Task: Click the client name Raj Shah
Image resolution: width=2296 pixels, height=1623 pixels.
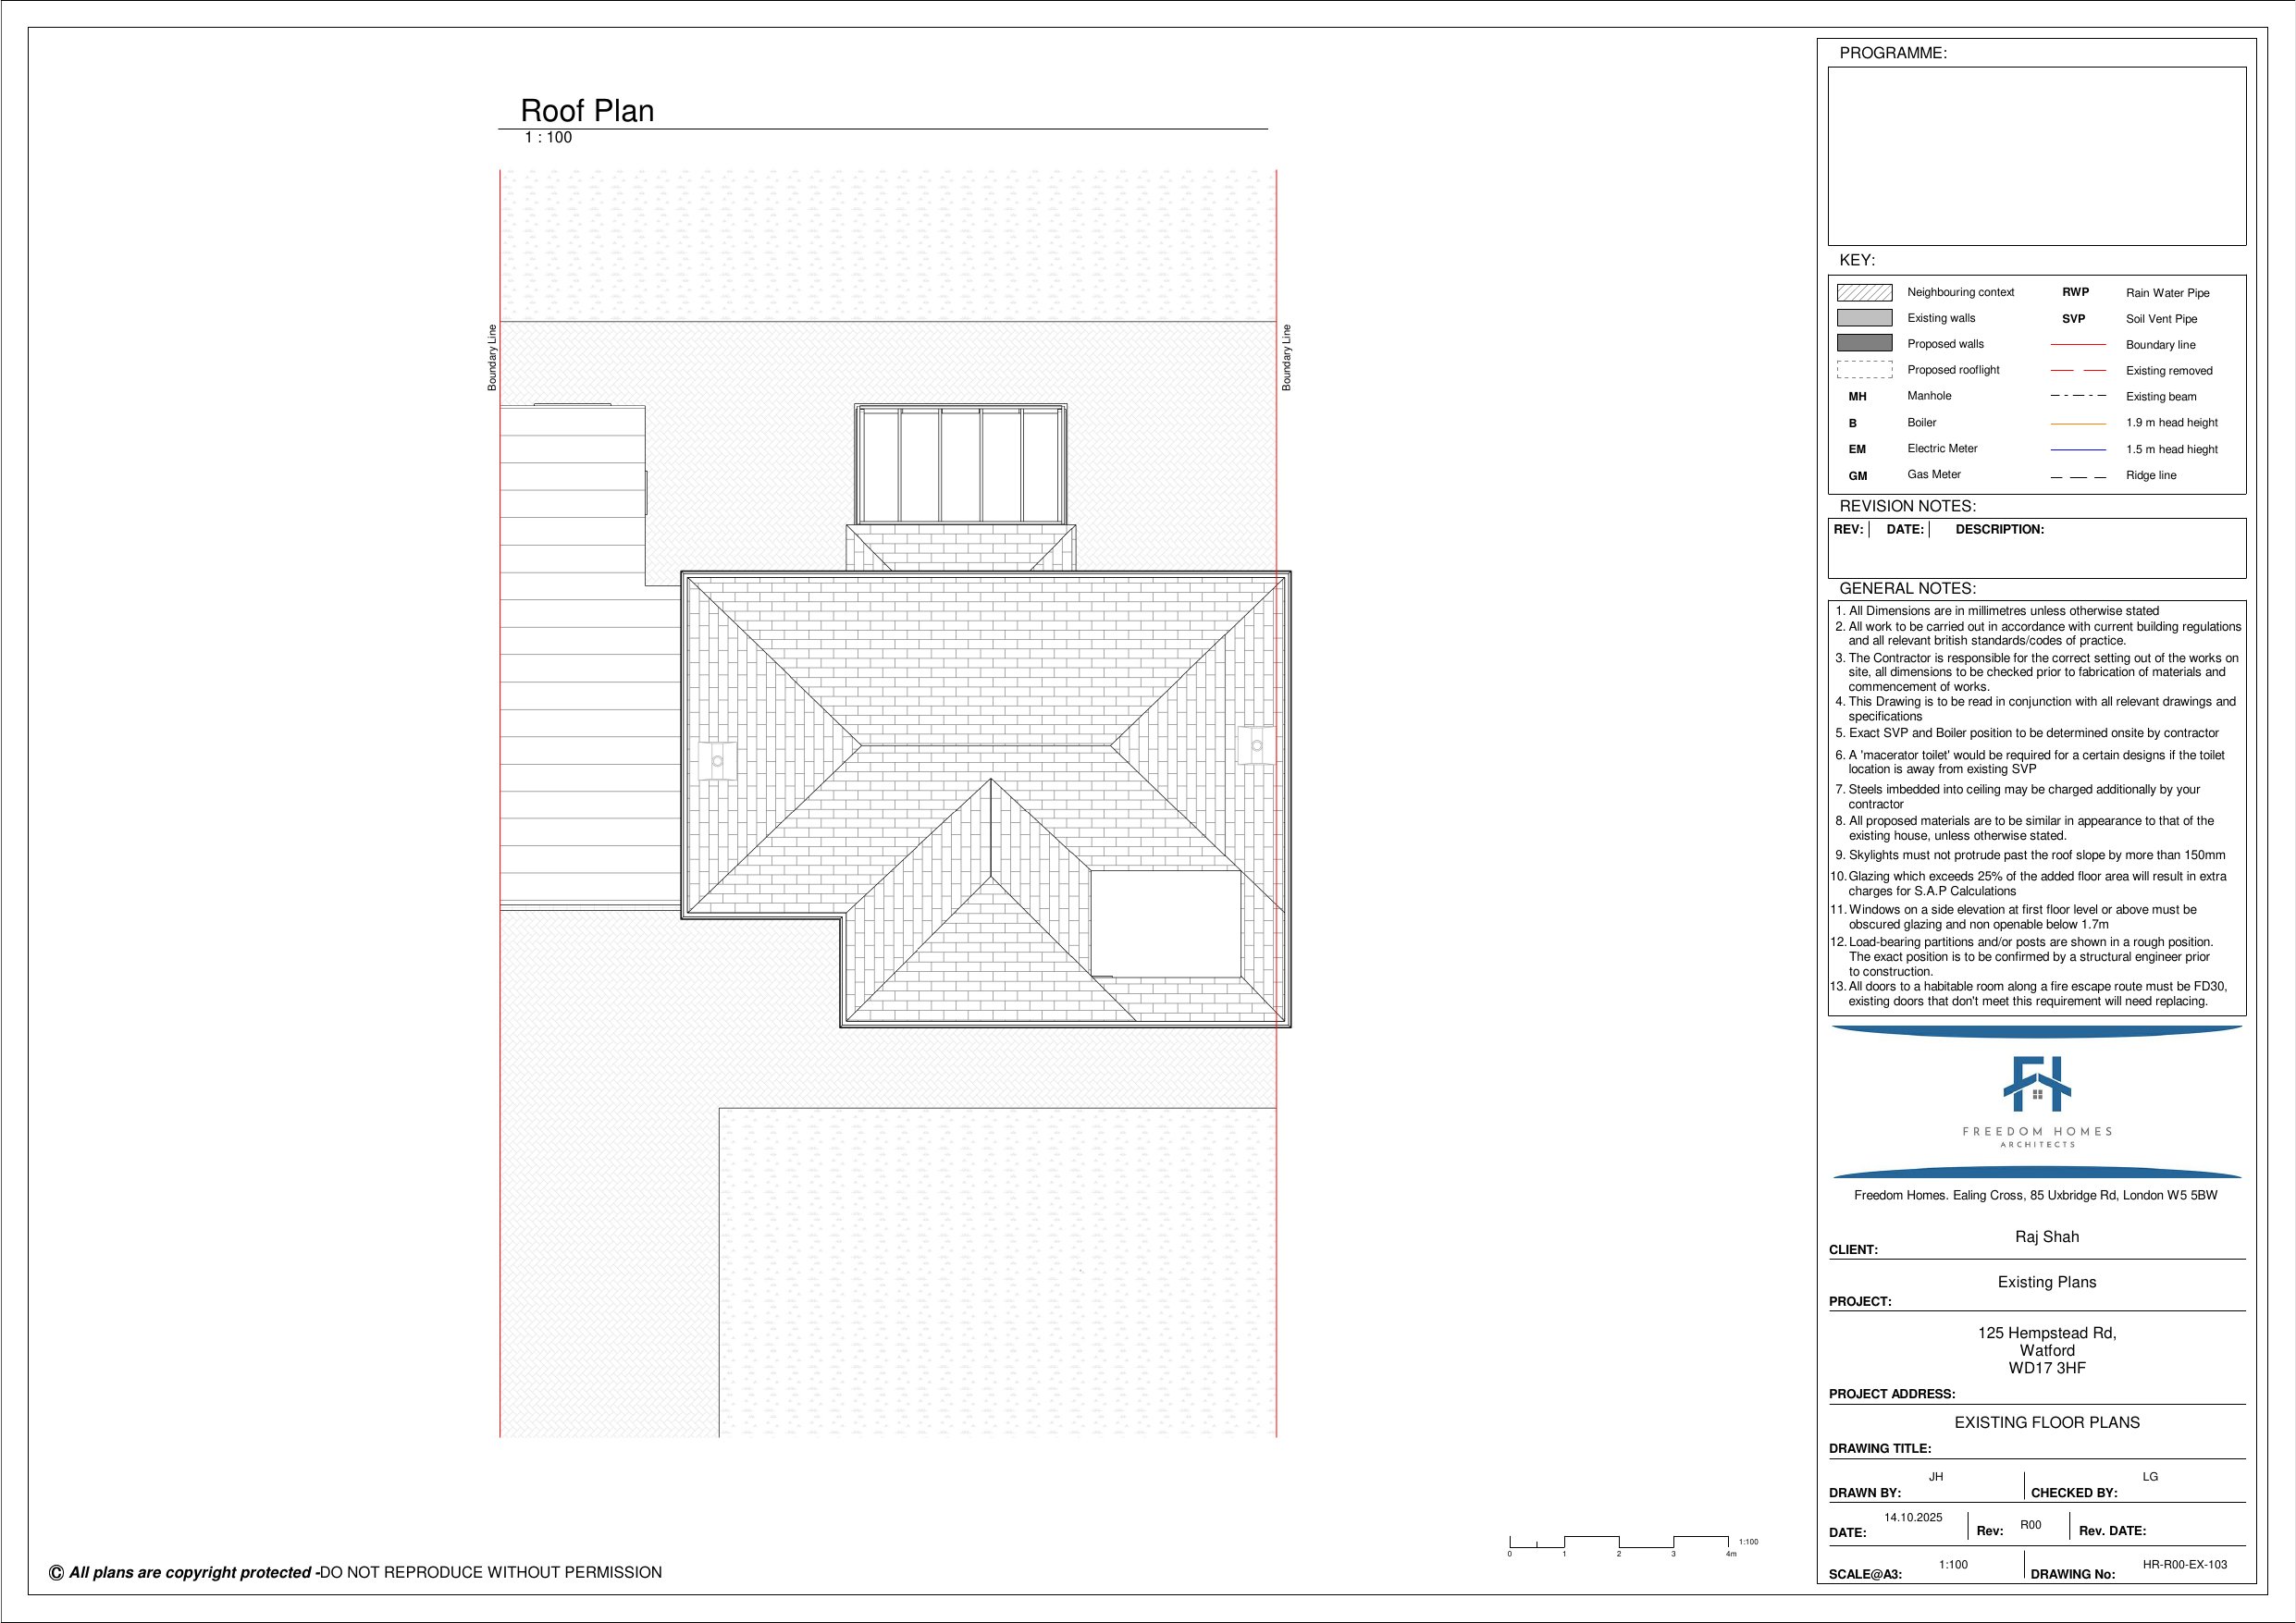Action: coord(2046,1237)
